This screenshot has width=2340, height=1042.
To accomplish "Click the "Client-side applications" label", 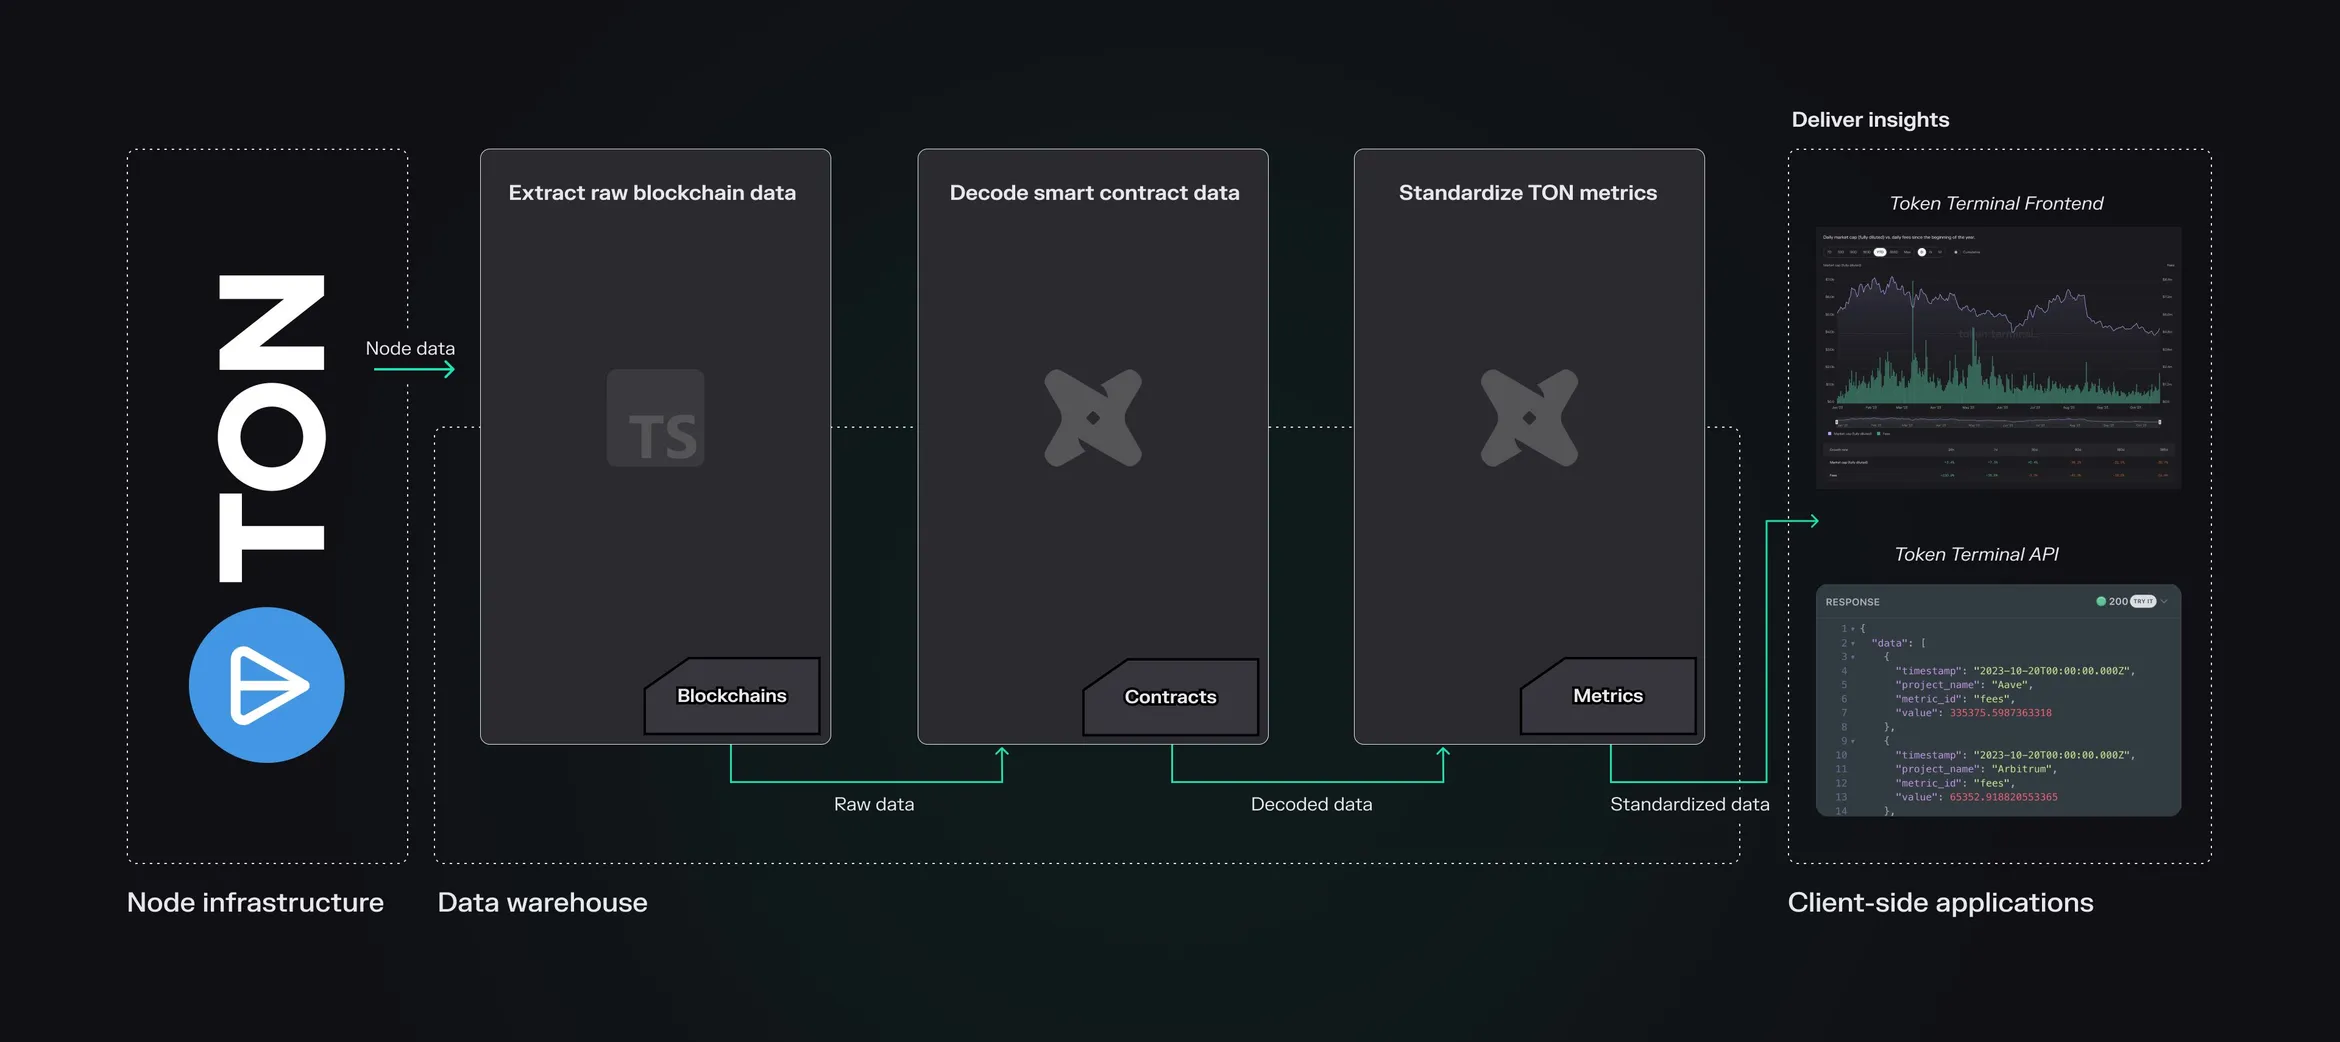I will (1940, 902).
